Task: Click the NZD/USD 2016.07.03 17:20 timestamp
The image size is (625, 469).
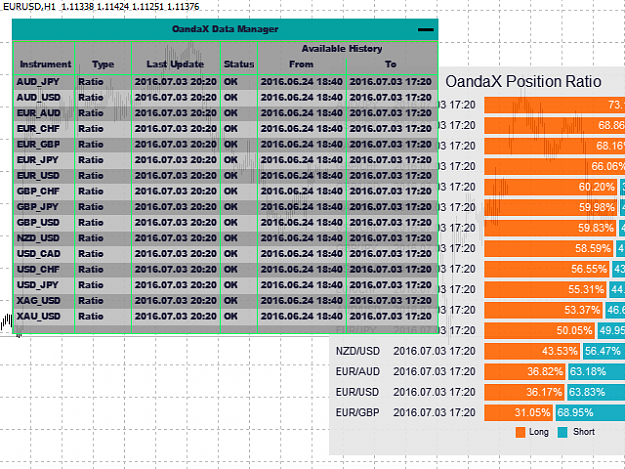Action: click(434, 351)
